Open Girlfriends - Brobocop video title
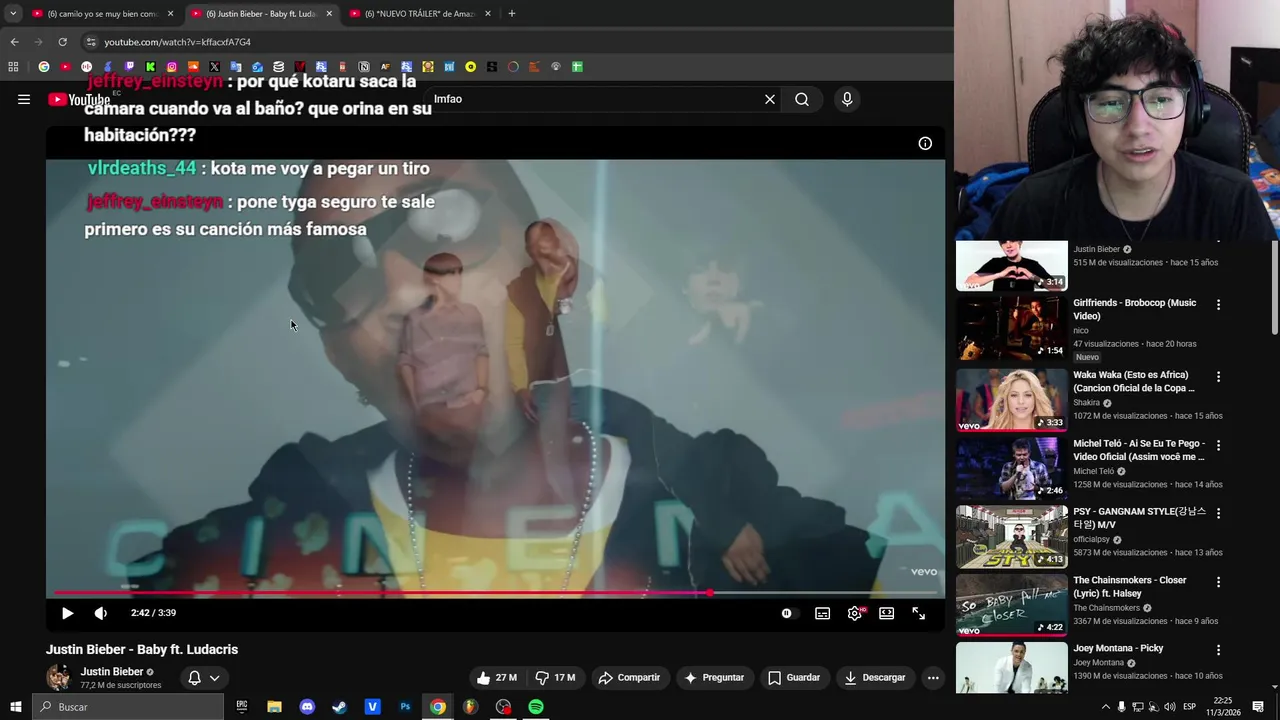Image resolution: width=1280 pixels, height=720 pixels. pos(1134,309)
